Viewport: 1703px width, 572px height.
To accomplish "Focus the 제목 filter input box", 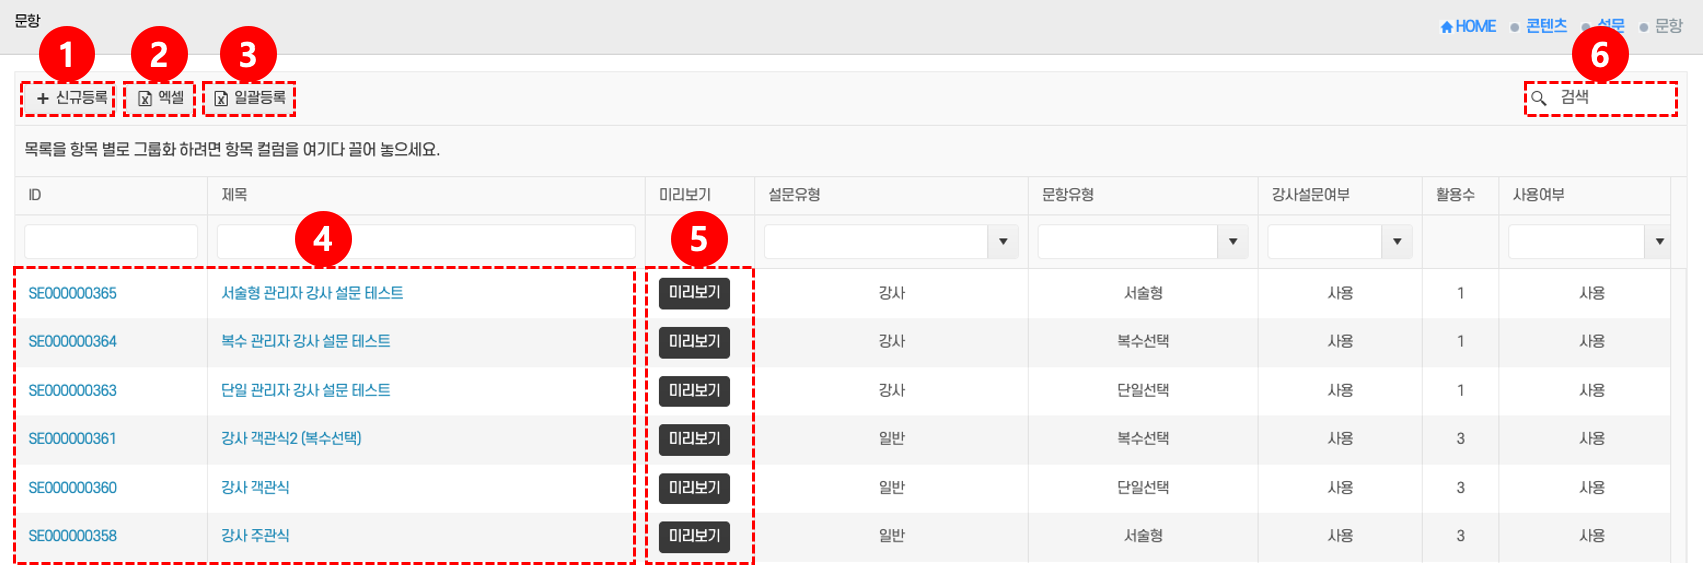I will pos(426,242).
